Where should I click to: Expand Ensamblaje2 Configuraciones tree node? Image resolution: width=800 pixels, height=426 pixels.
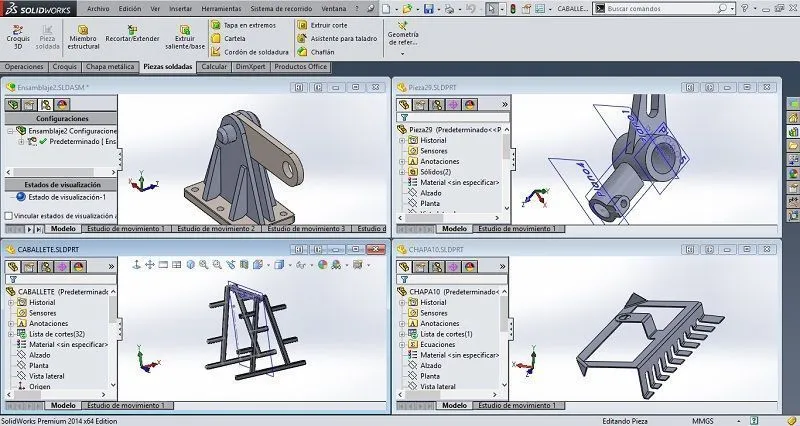point(10,131)
